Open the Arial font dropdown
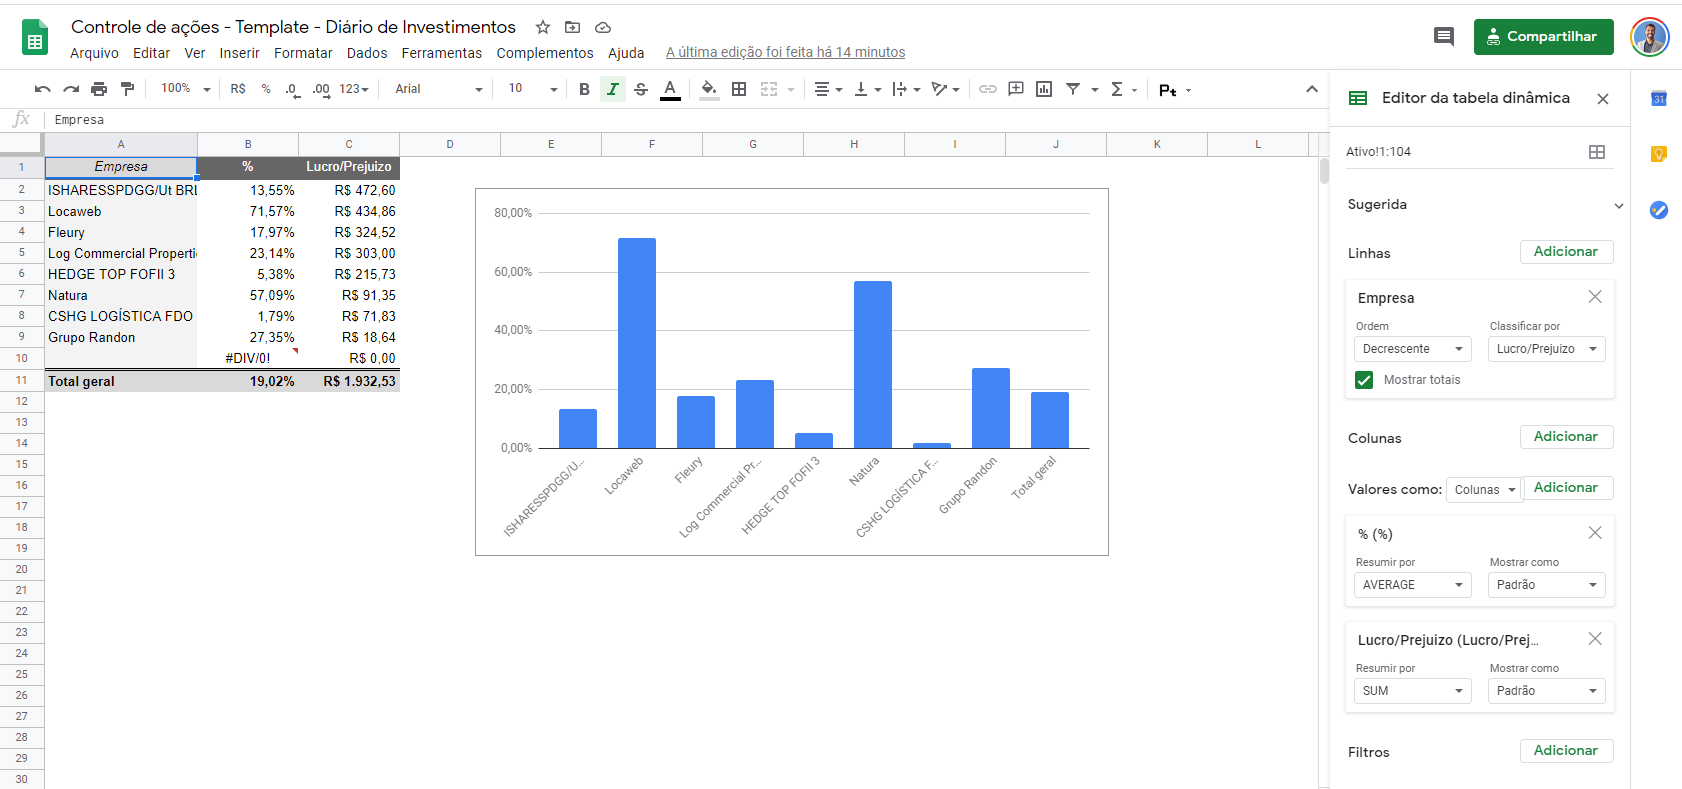The width and height of the screenshot is (1682, 789). coord(438,89)
